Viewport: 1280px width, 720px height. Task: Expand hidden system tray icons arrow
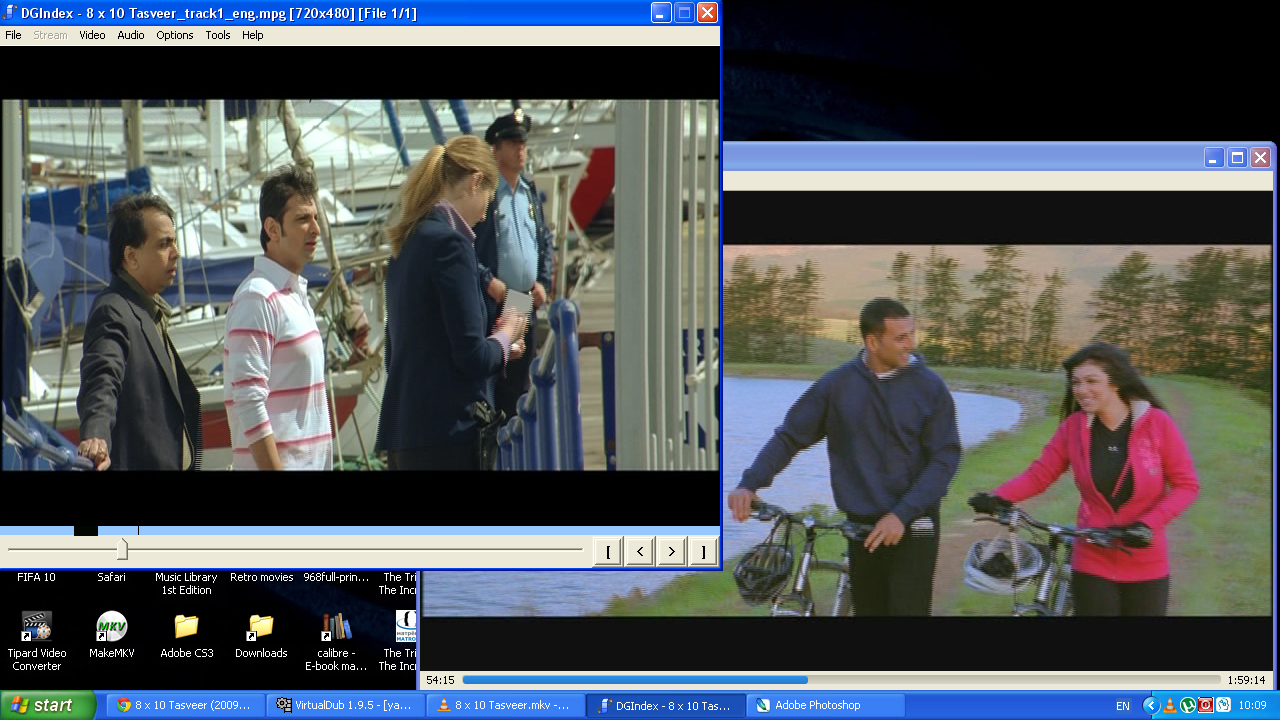[x=1150, y=706]
